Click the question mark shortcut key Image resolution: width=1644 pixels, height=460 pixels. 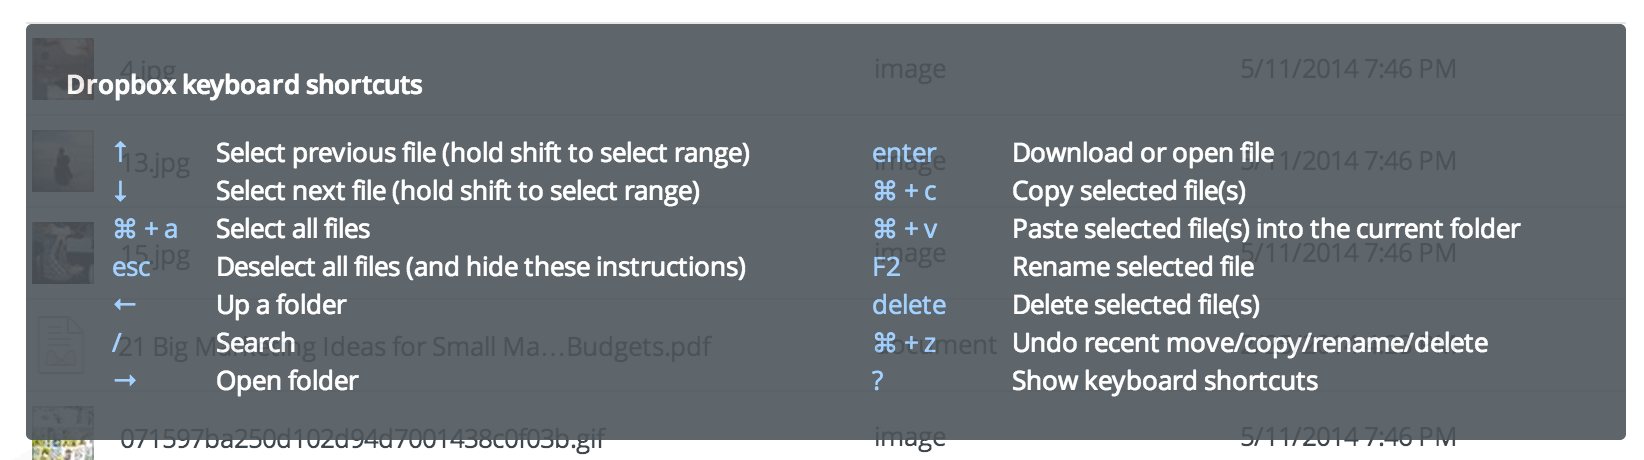pyautogui.click(x=878, y=381)
